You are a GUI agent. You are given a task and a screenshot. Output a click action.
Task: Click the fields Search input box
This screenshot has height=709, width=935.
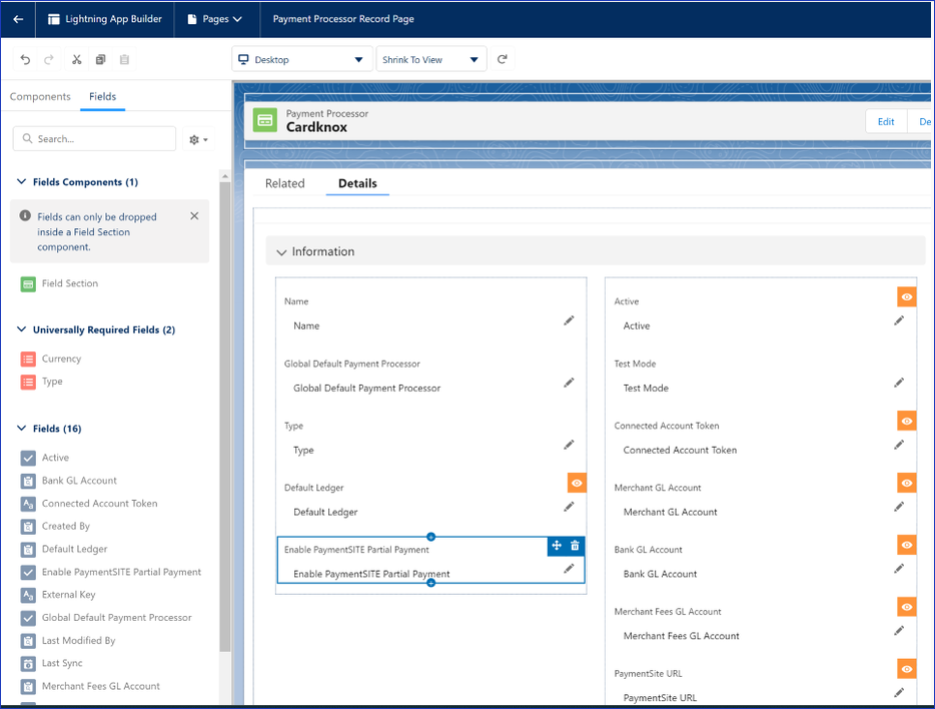pos(95,139)
